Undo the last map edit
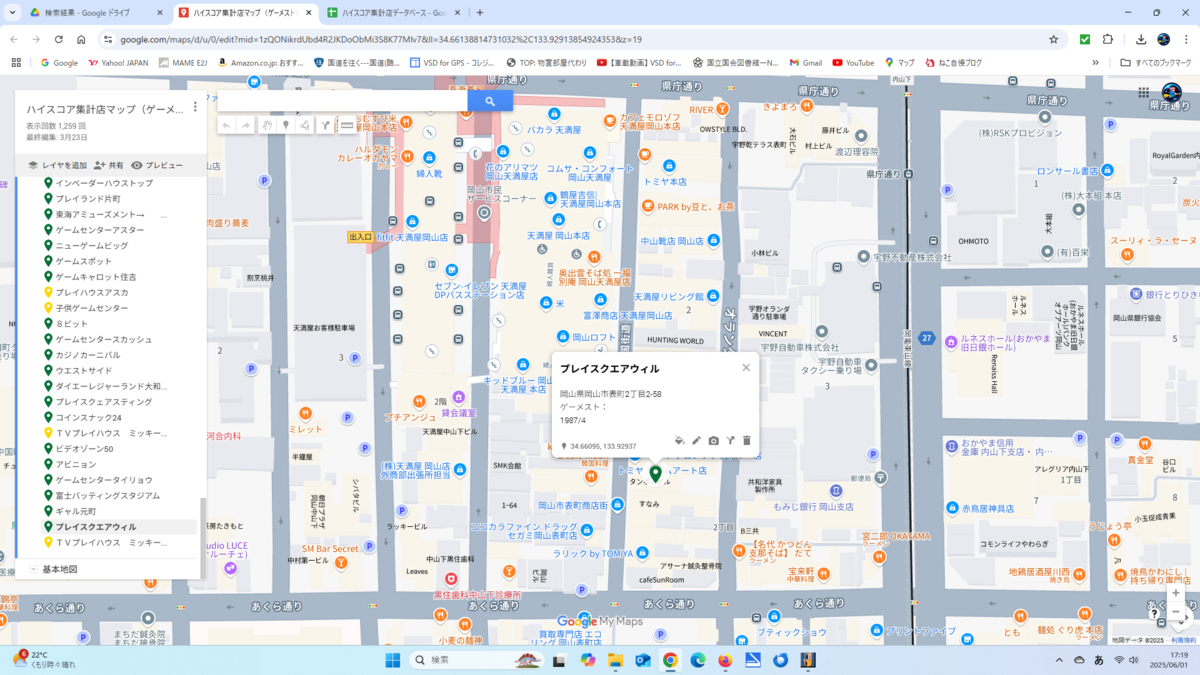This screenshot has height=675, width=1200. pyautogui.click(x=226, y=126)
